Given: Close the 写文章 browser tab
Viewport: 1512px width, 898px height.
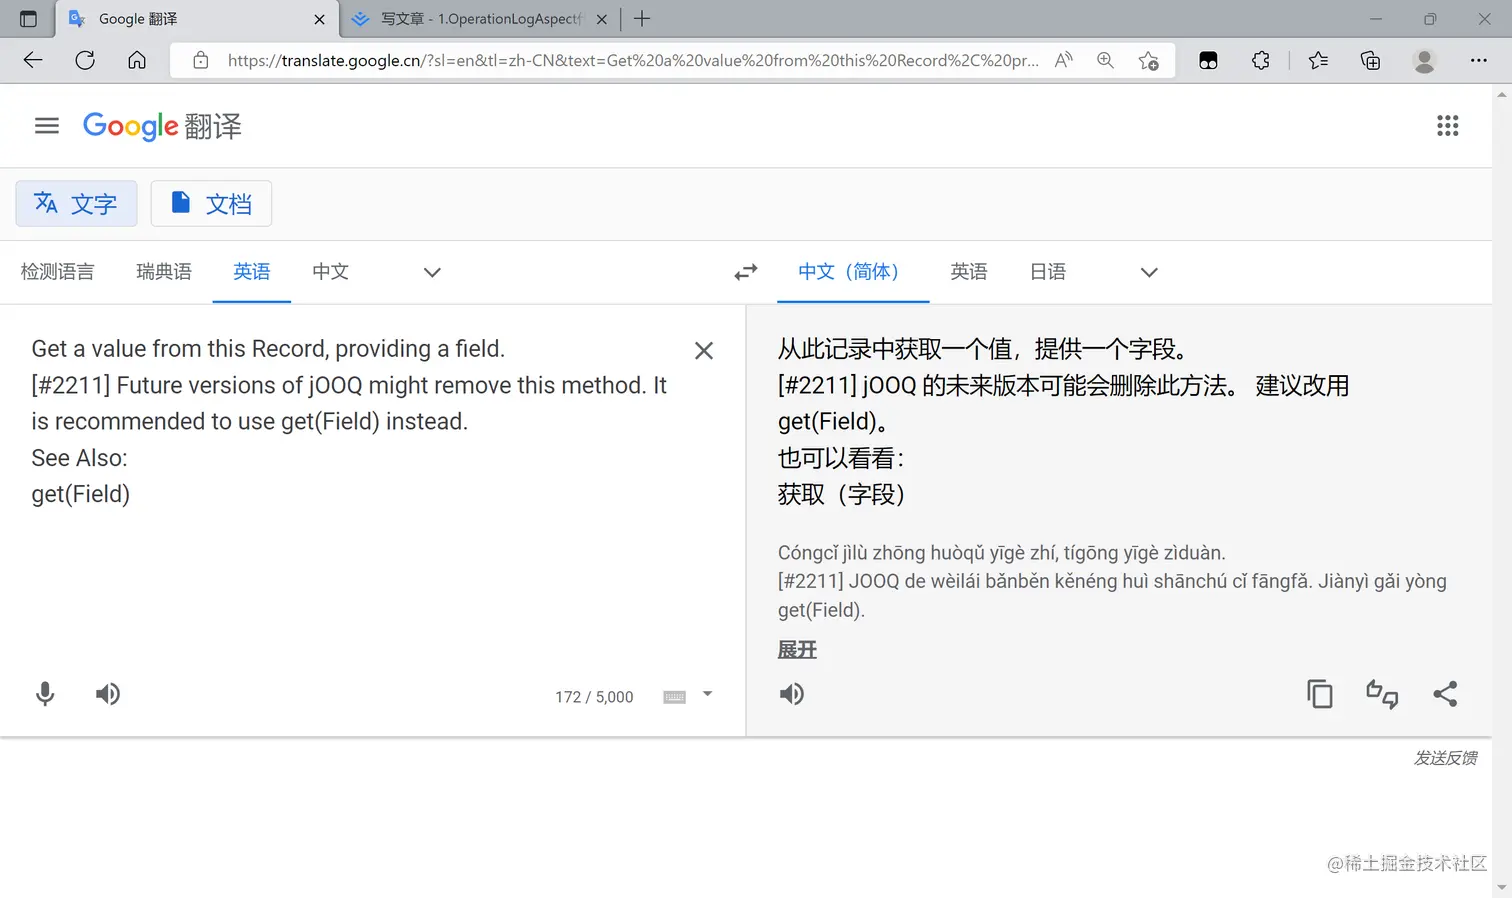Looking at the screenshot, I should coord(602,19).
